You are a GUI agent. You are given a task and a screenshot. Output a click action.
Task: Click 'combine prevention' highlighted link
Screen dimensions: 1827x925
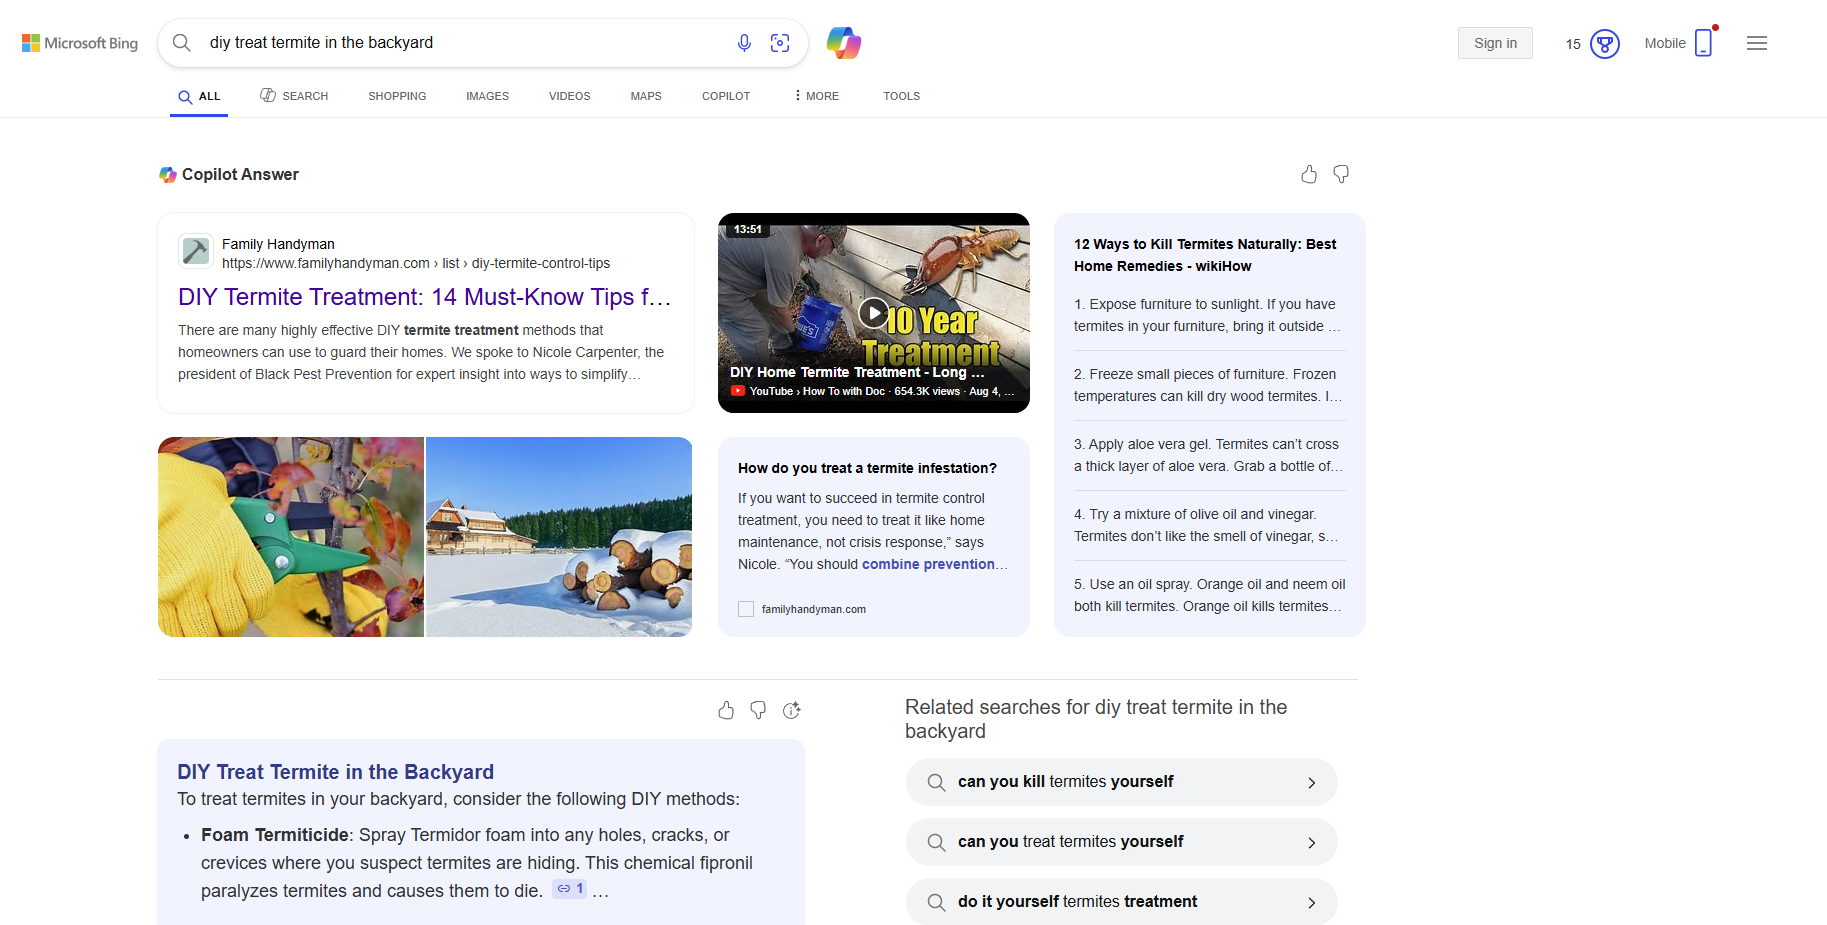928,564
